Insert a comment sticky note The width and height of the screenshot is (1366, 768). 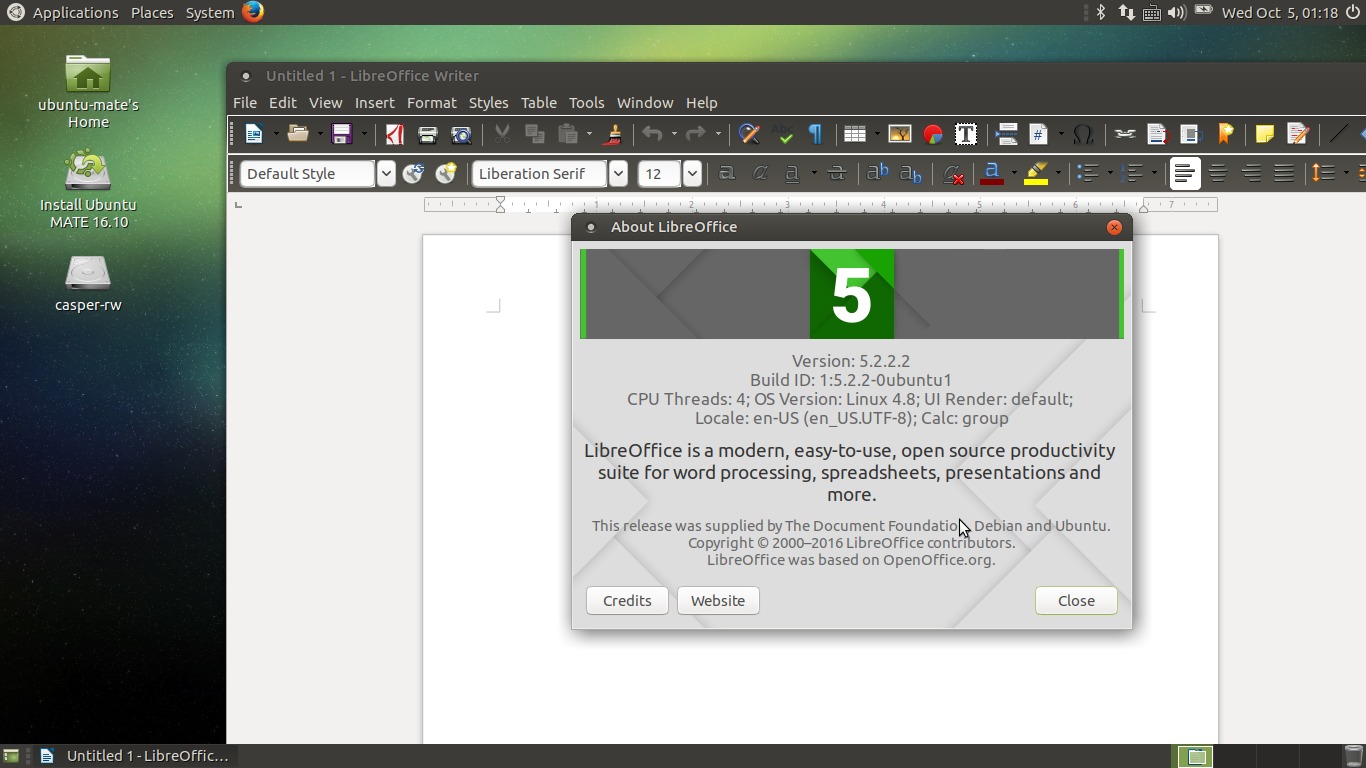(1265, 134)
